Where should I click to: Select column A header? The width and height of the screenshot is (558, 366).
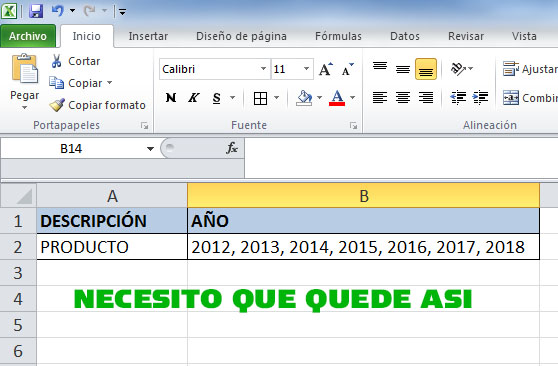pos(112,196)
